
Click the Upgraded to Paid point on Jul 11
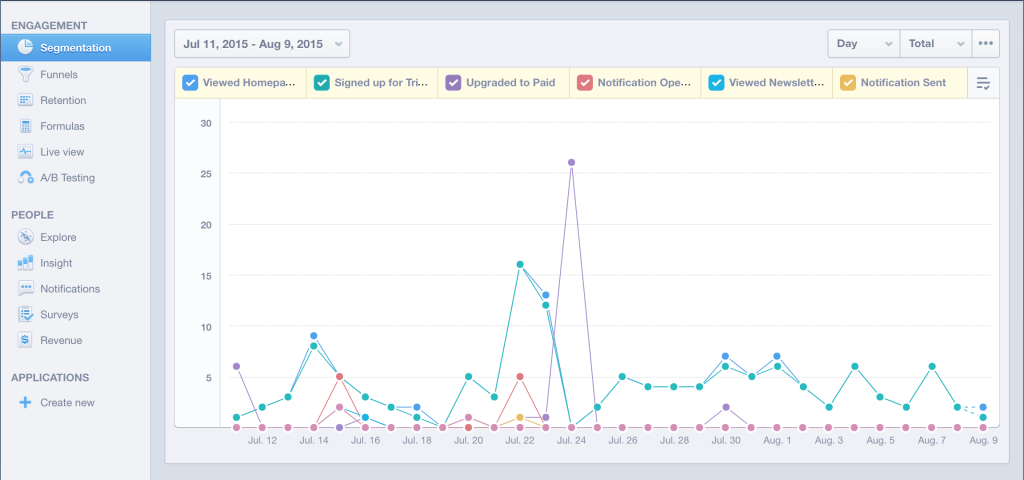point(236,366)
